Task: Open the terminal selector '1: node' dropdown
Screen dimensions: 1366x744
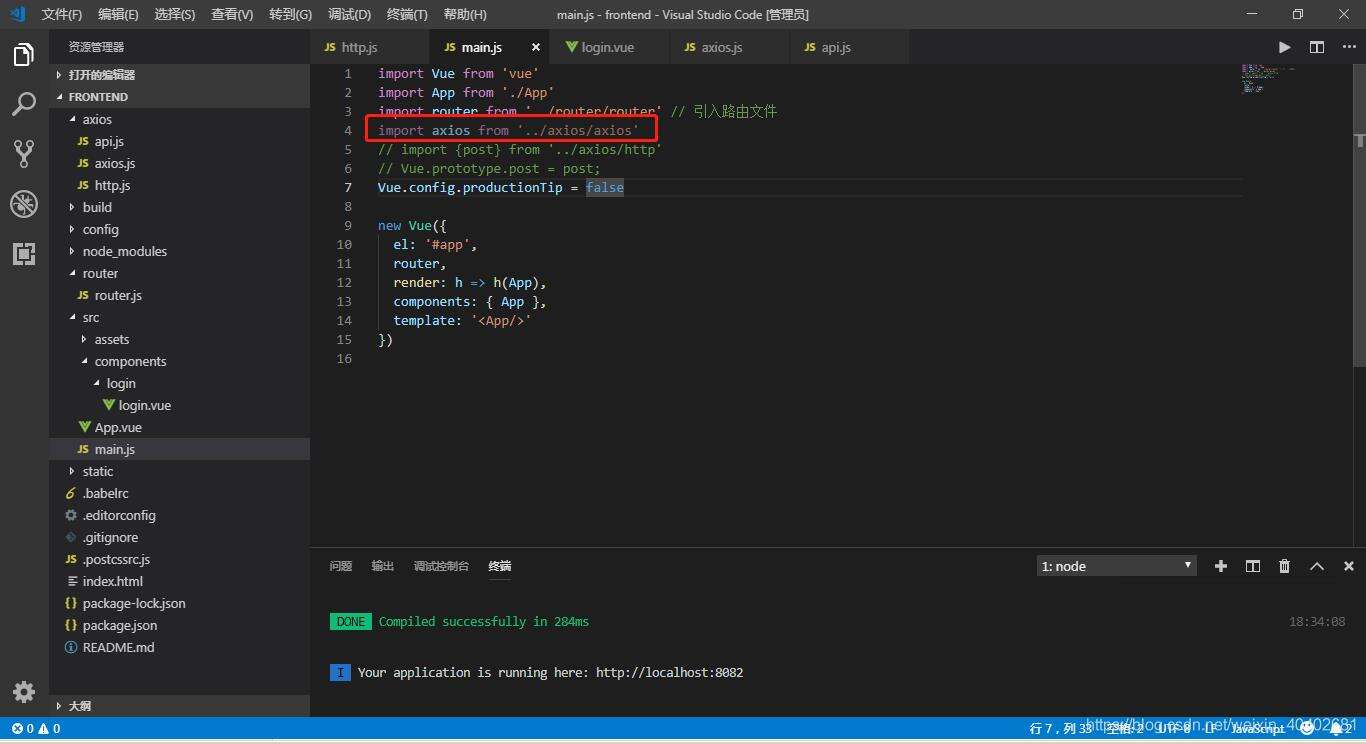Action: (1117, 566)
